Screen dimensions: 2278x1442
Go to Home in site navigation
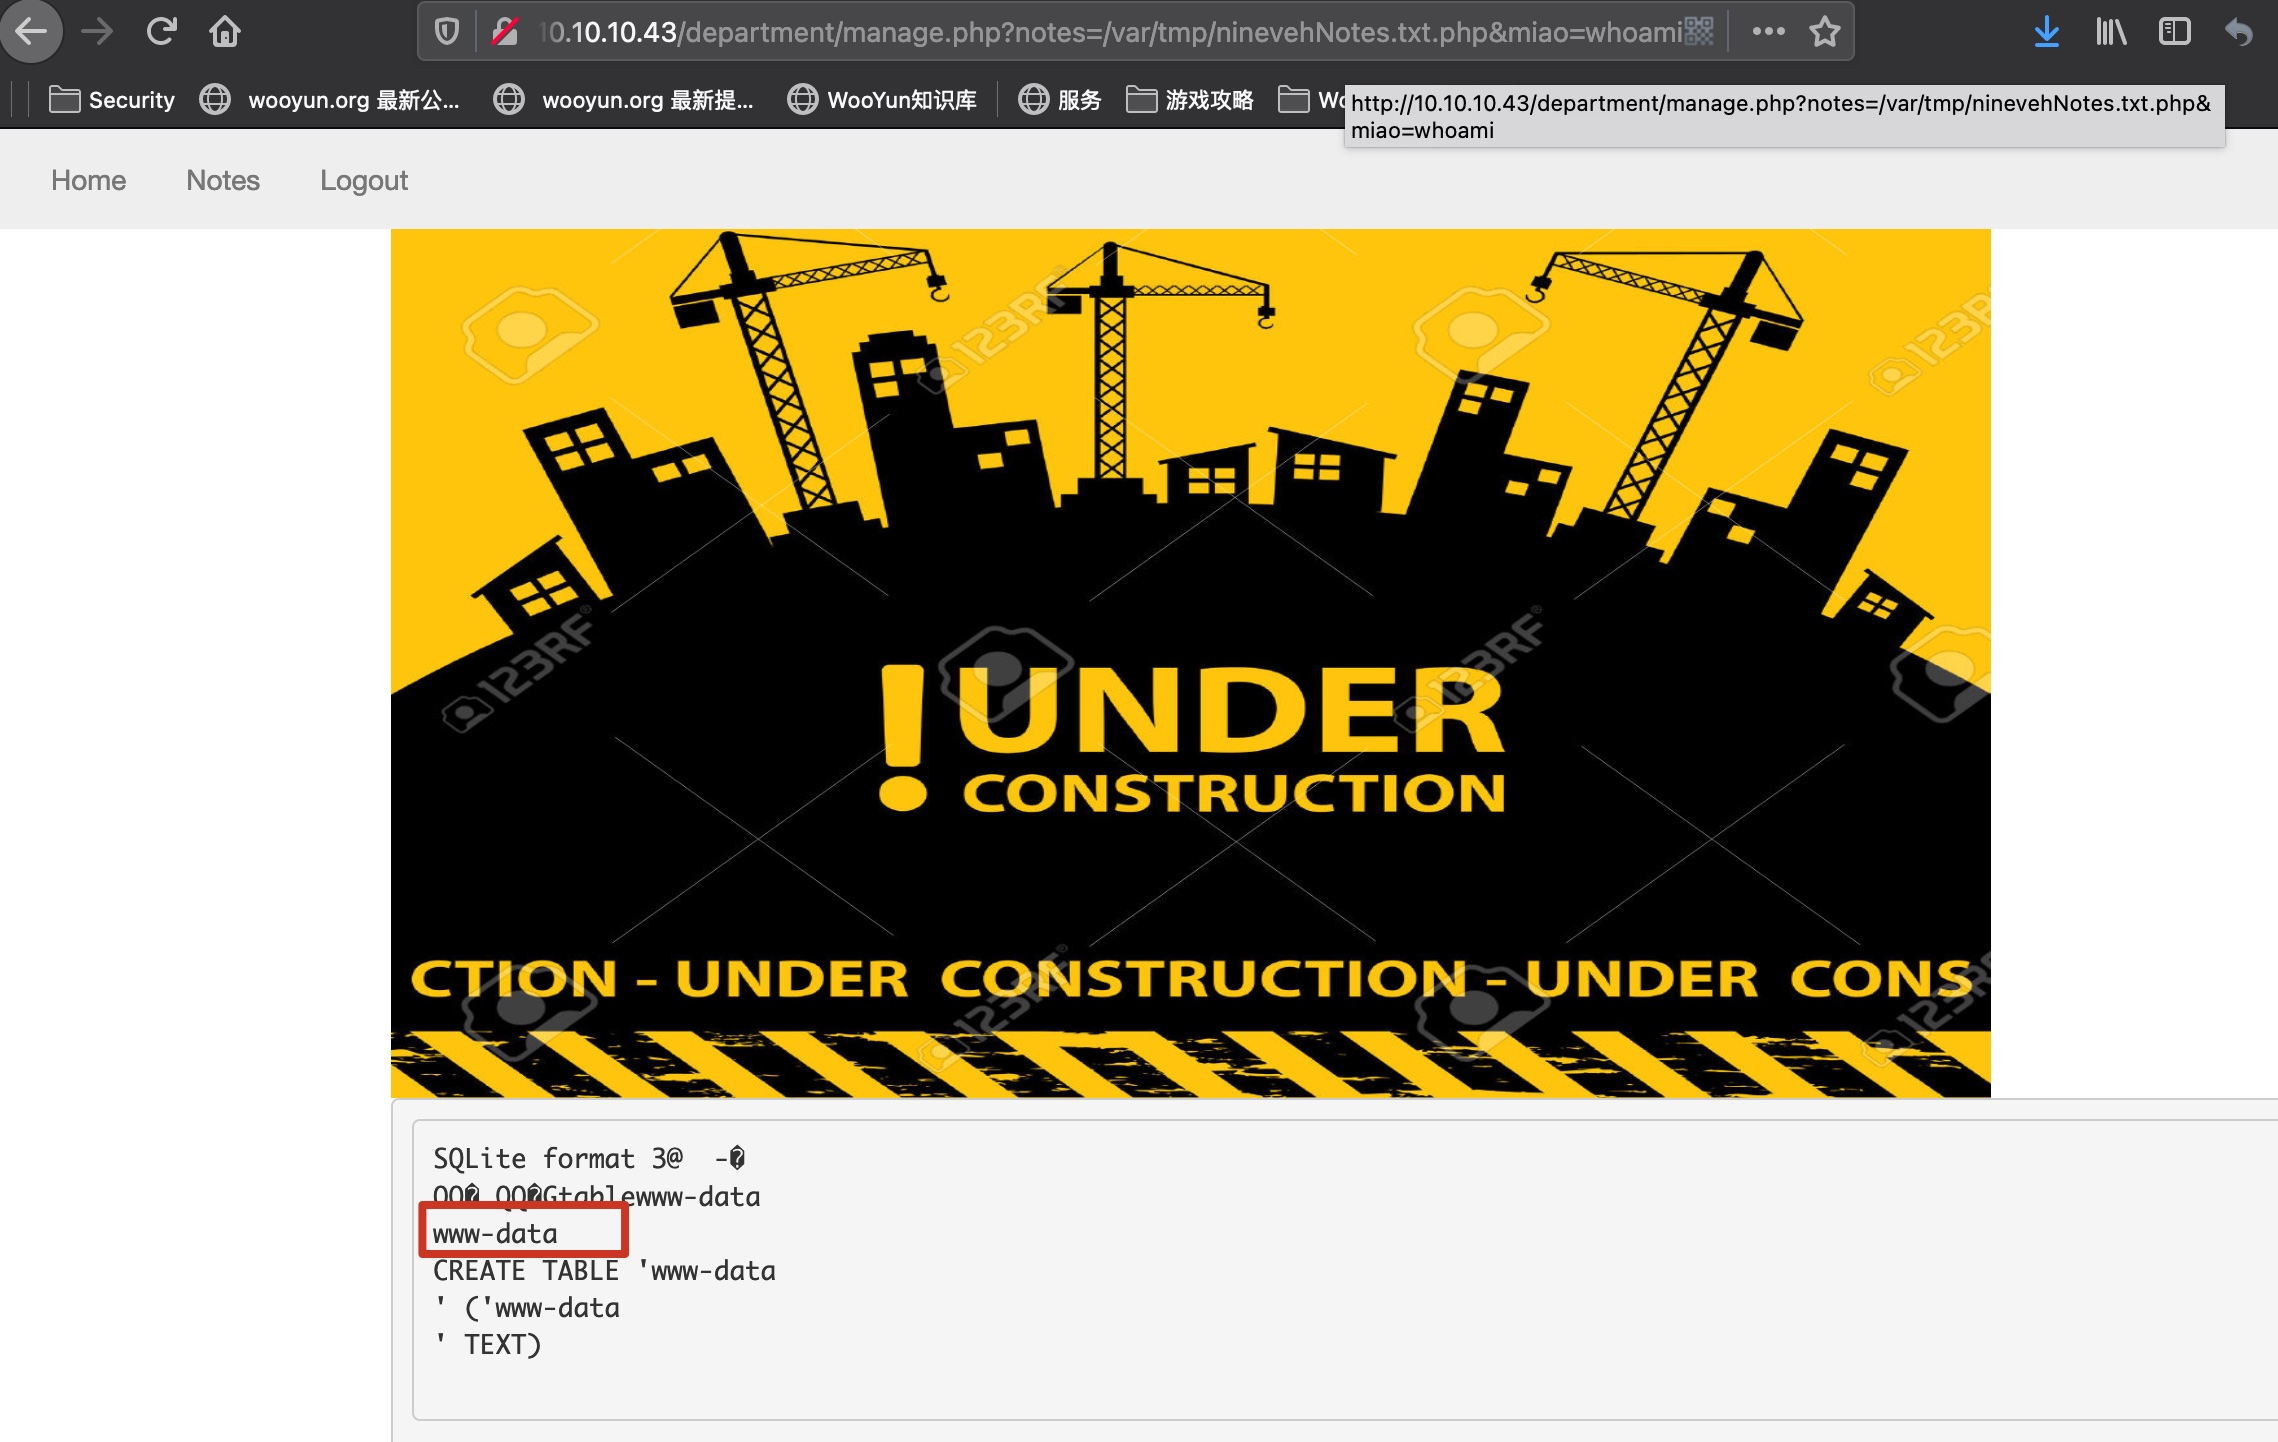click(88, 180)
